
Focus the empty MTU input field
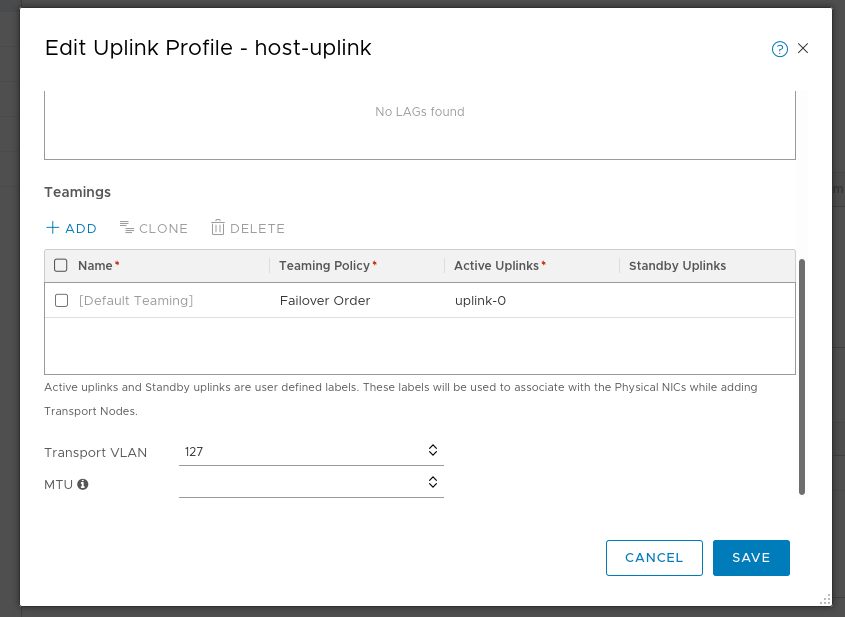pos(311,483)
